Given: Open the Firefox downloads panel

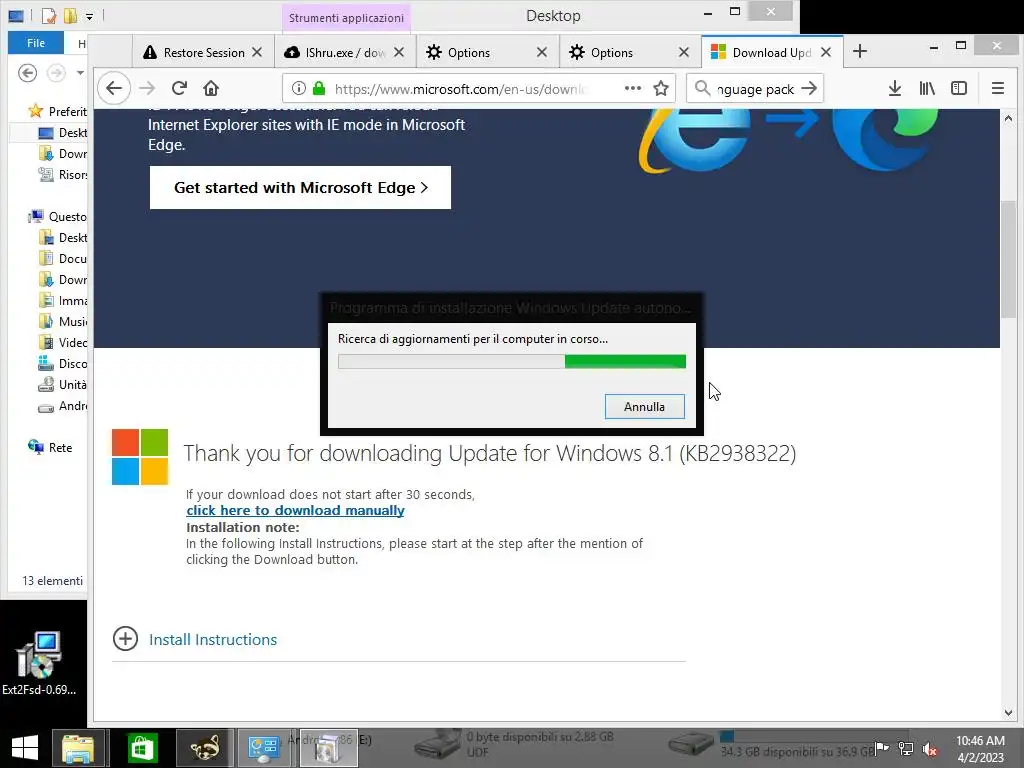Looking at the screenshot, I should (895, 88).
